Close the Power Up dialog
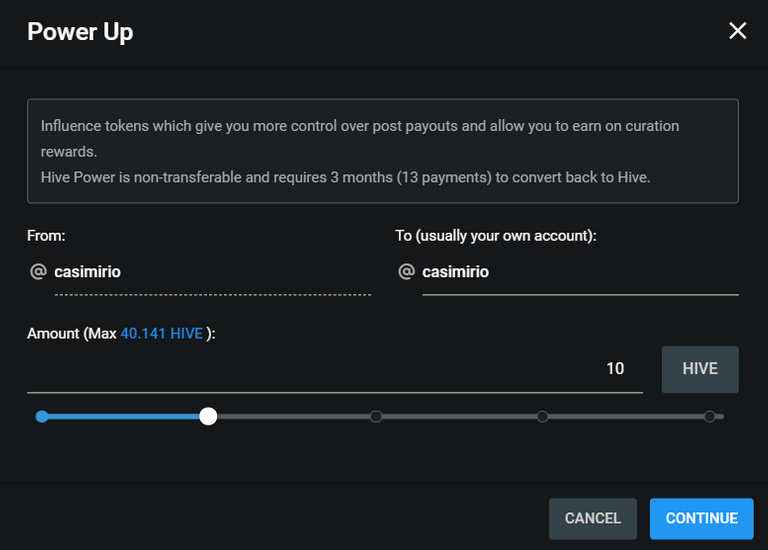This screenshot has width=768, height=550. pos(737,31)
